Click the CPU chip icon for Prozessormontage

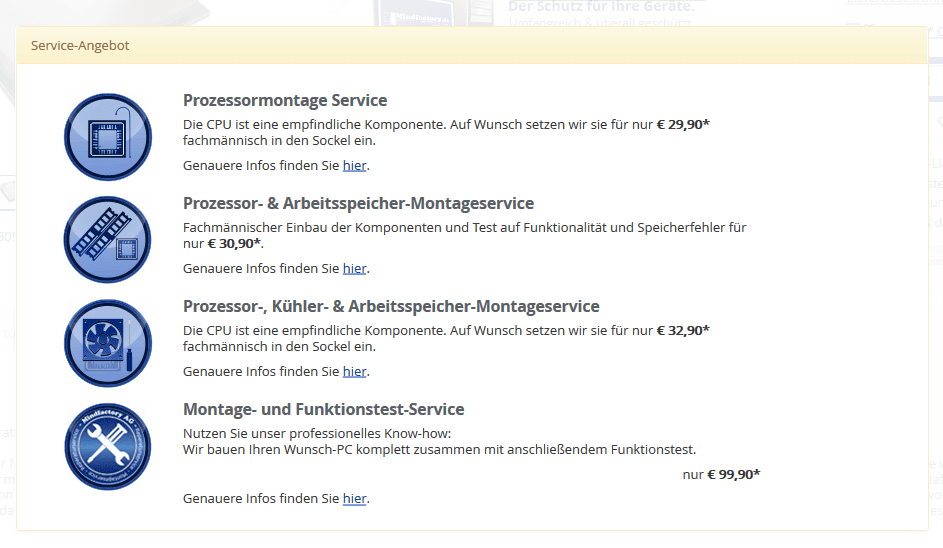(107, 136)
